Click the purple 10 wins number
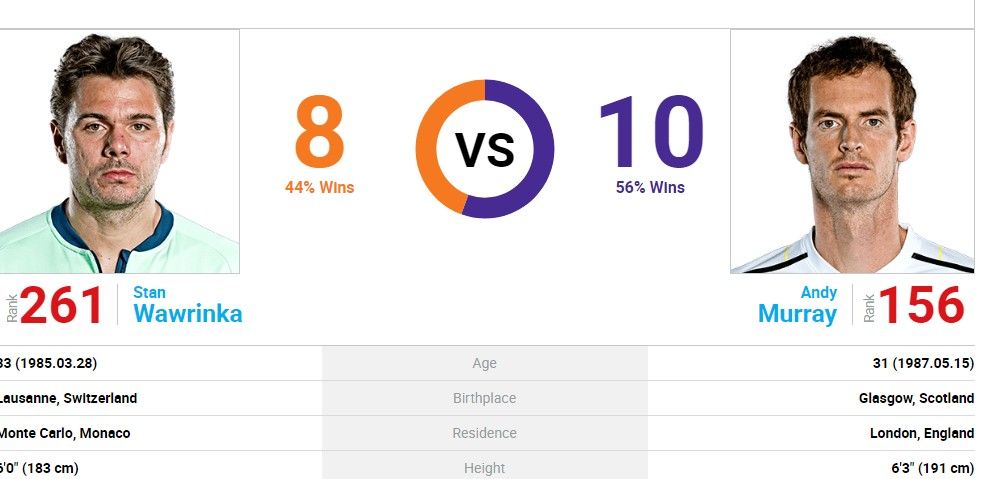The width and height of the screenshot is (983, 479). pos(651,132)
